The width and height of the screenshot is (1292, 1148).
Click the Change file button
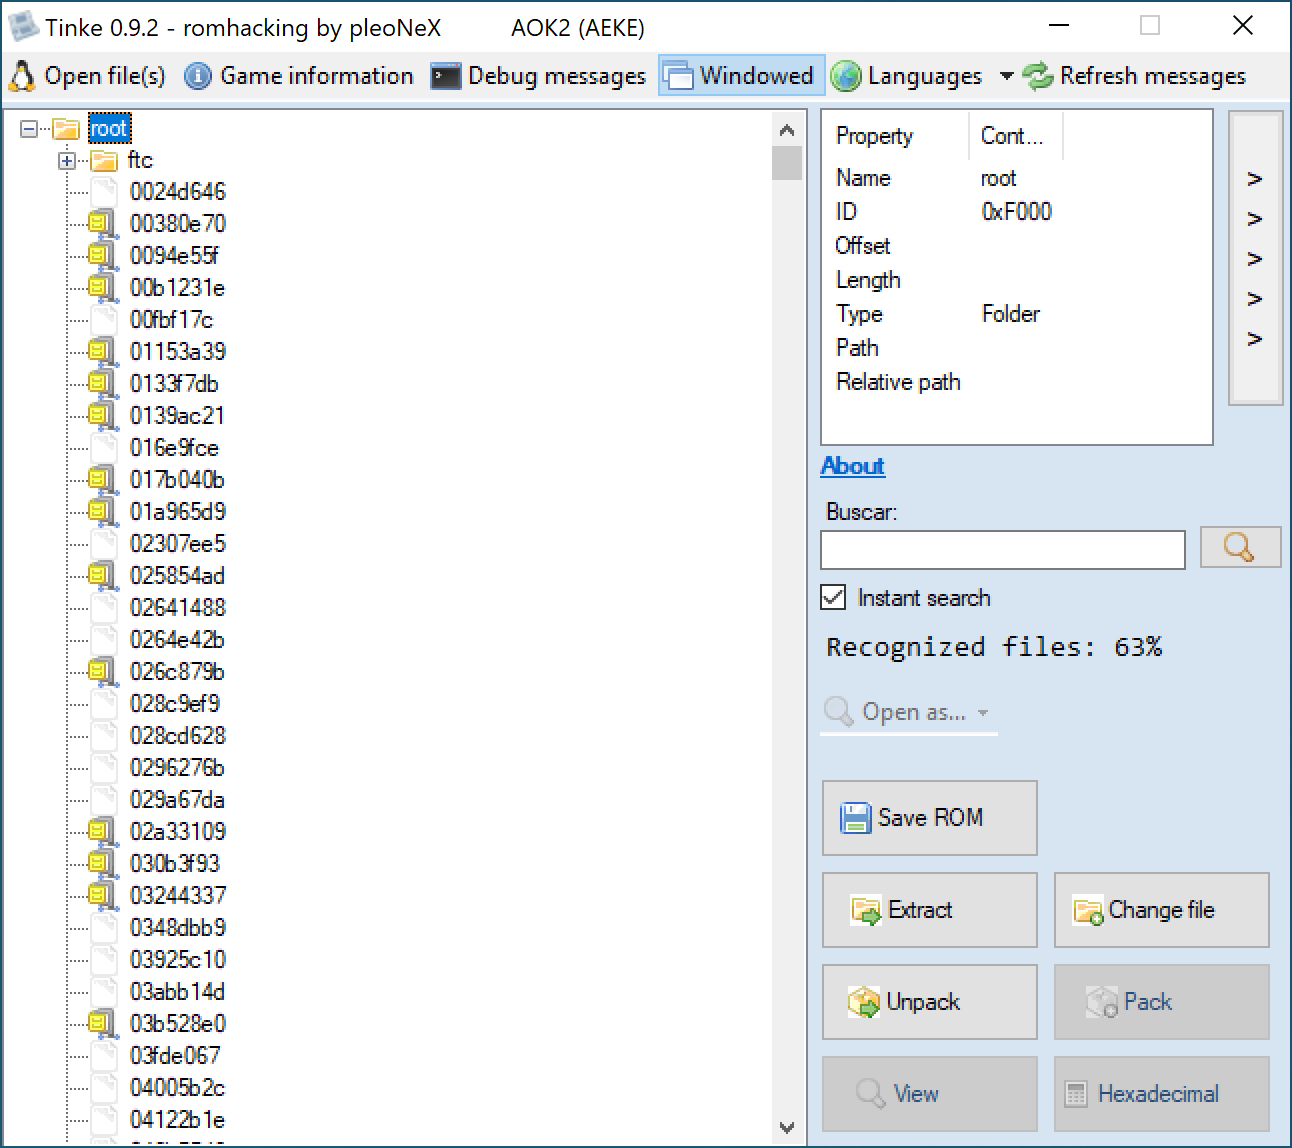[x=1161, y=910]
